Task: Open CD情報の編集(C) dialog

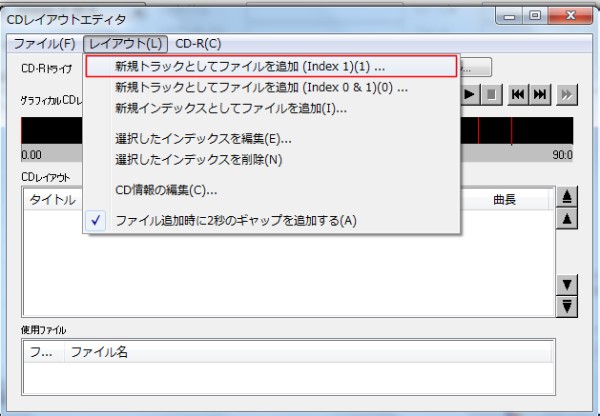Action: [x=167, y=190]
